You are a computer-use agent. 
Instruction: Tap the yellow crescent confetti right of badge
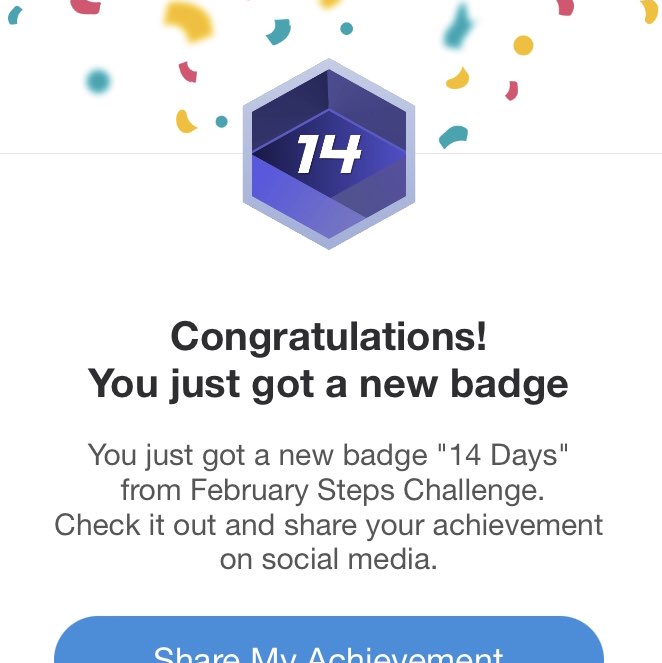pos(458,78)
